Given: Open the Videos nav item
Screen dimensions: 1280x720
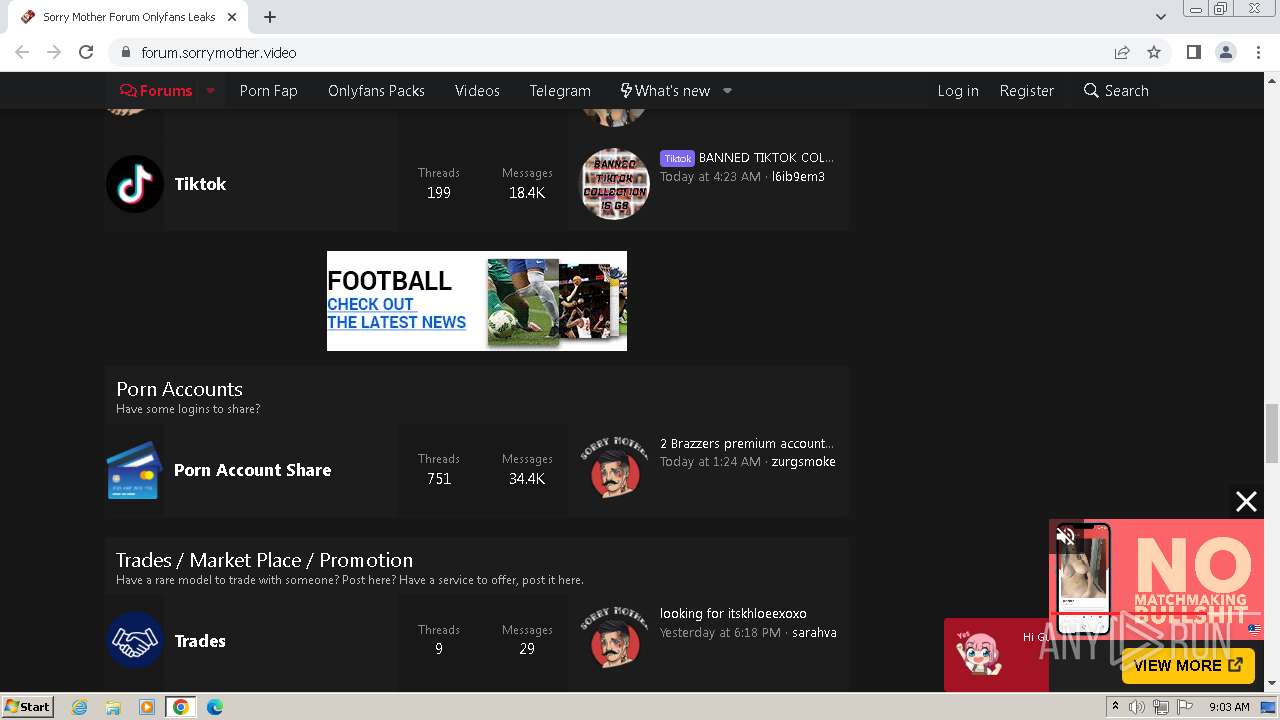Looking at the screenshot, I should 477,91.
